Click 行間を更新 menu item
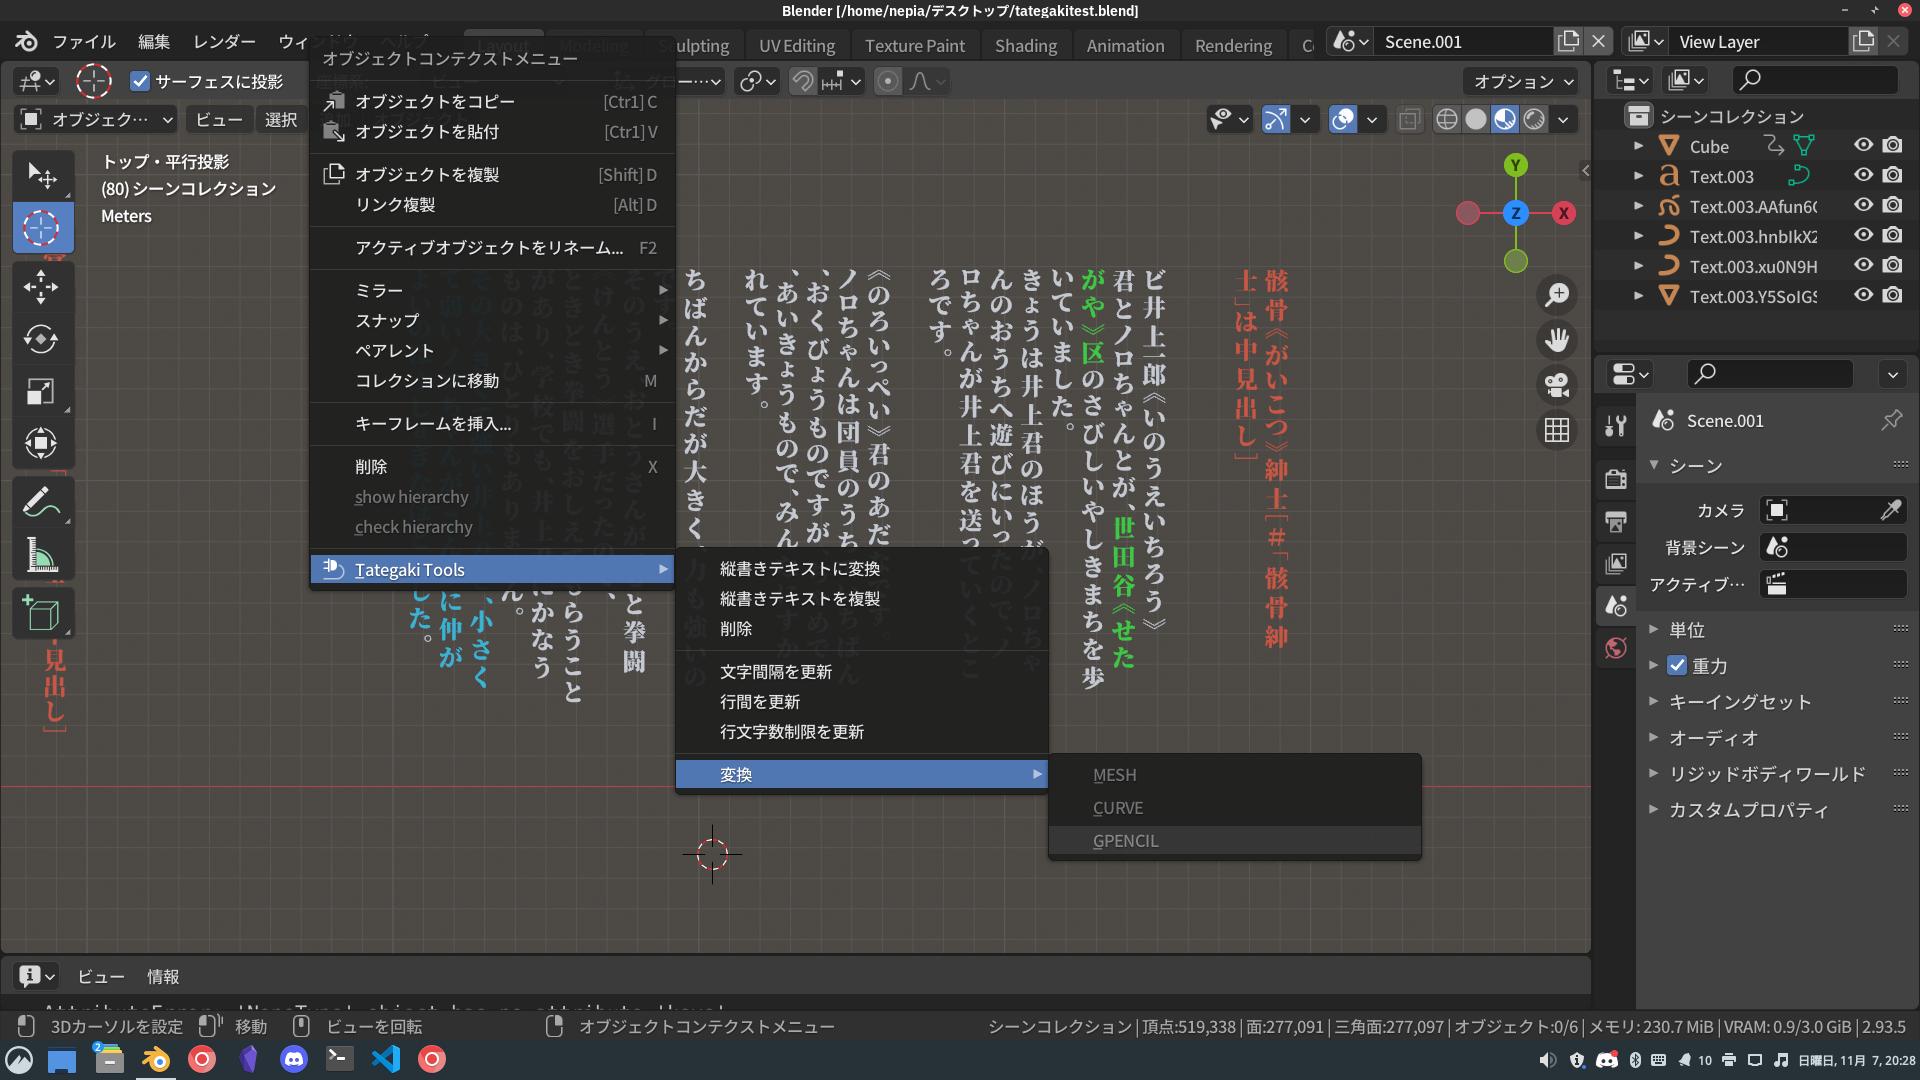 tap(861, 702)
